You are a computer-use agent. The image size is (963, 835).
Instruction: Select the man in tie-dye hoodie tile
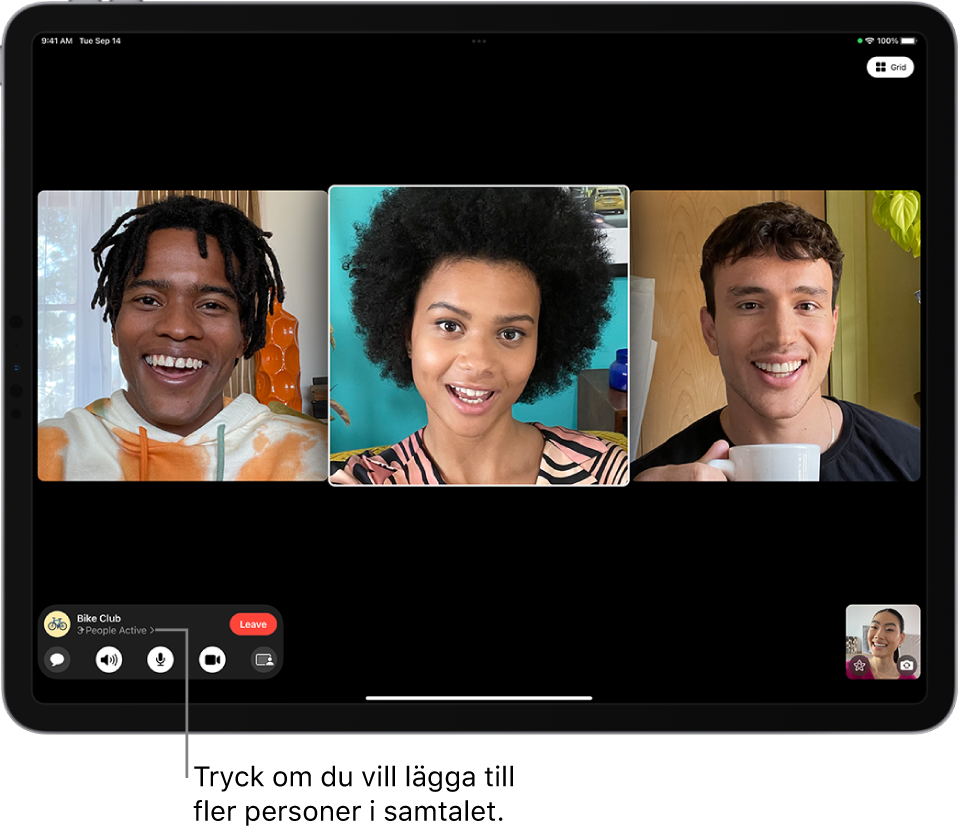point(183,337)
